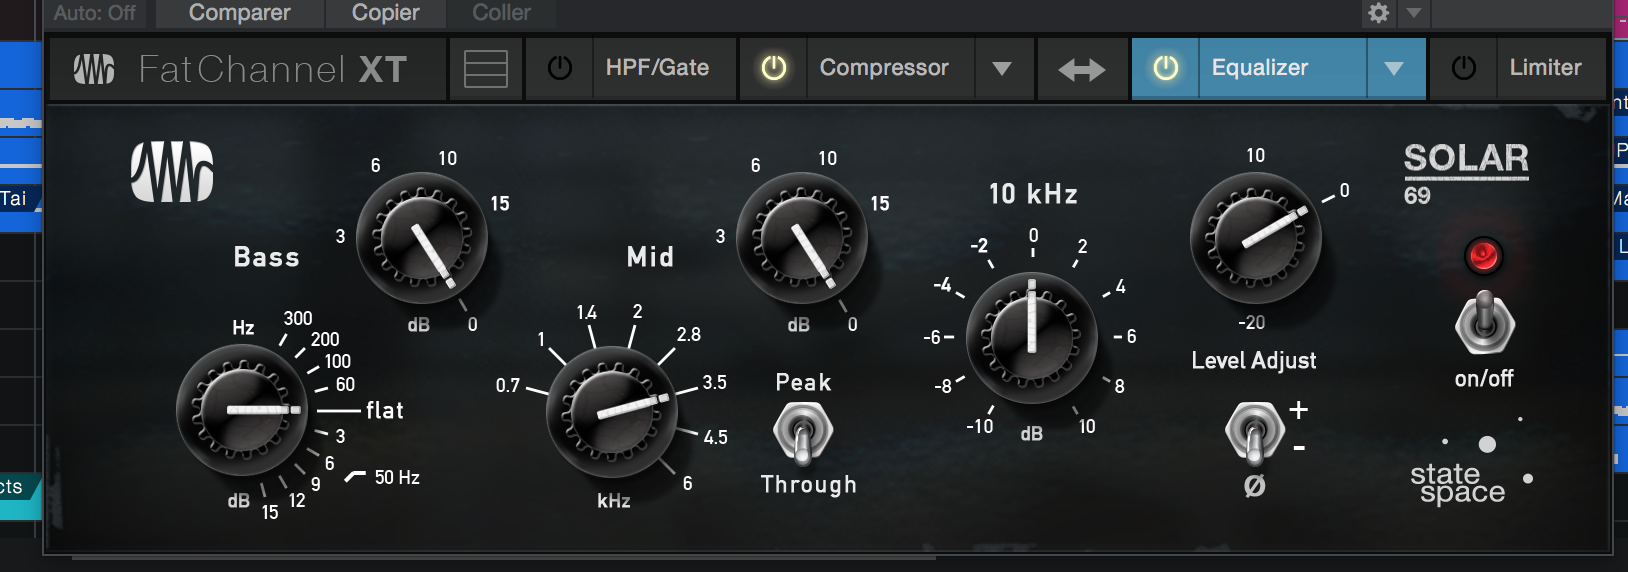This screenshot has width=1628, height=572.
Task: Swap compressor and equalizer order arrows
Action: click(1082, 69)
